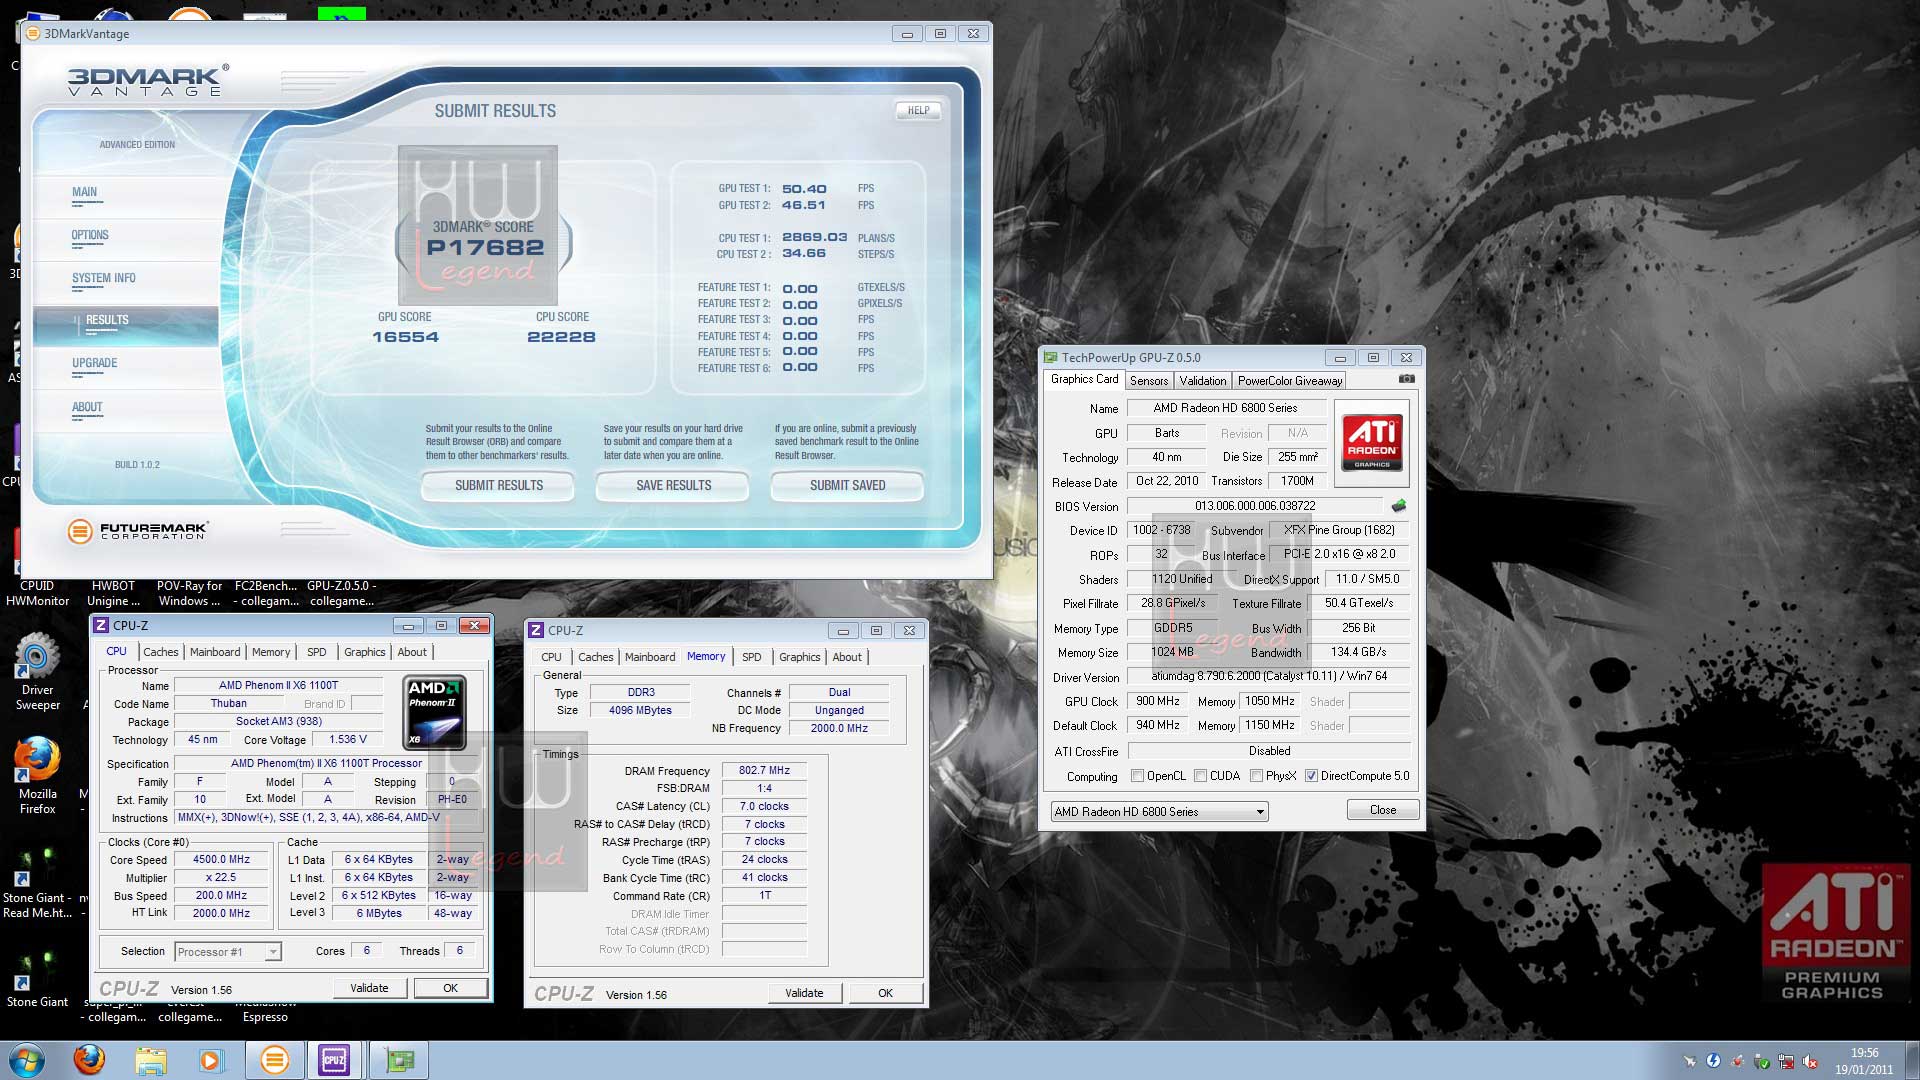Click the Close button in GPU-Z
Screen dimensions: 1920x1080
(x=1383, y=810)
